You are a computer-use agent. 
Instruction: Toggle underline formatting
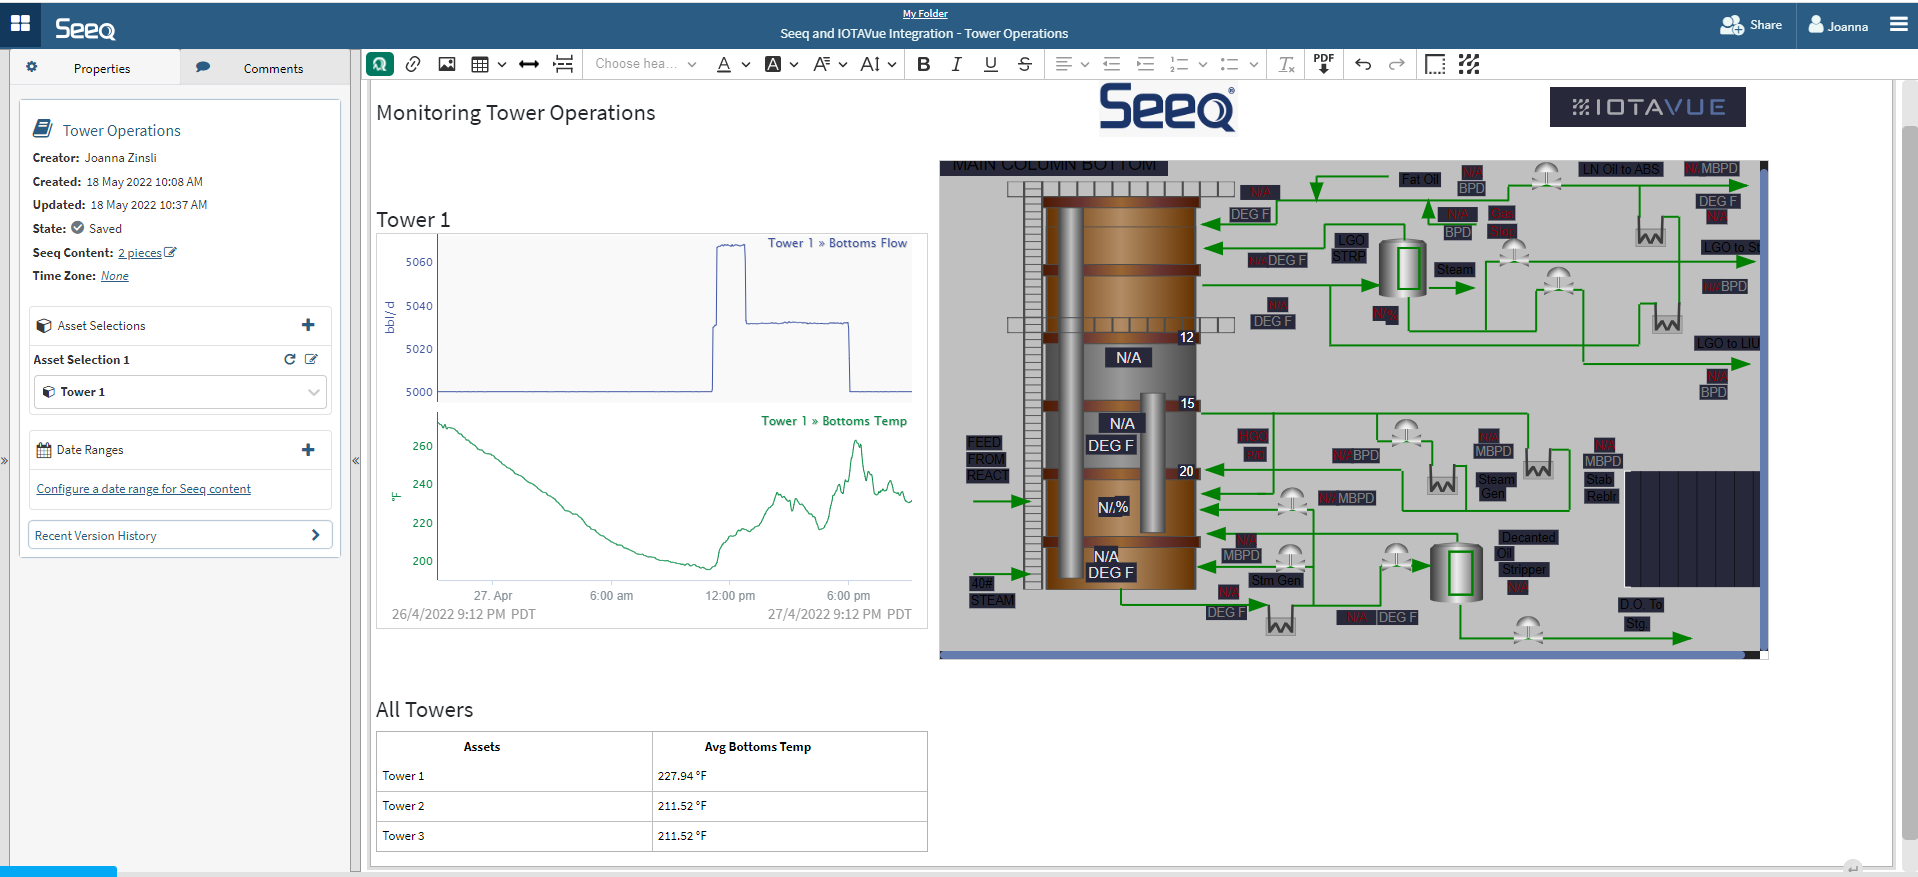pyautogui.click(x=990, y=64)
